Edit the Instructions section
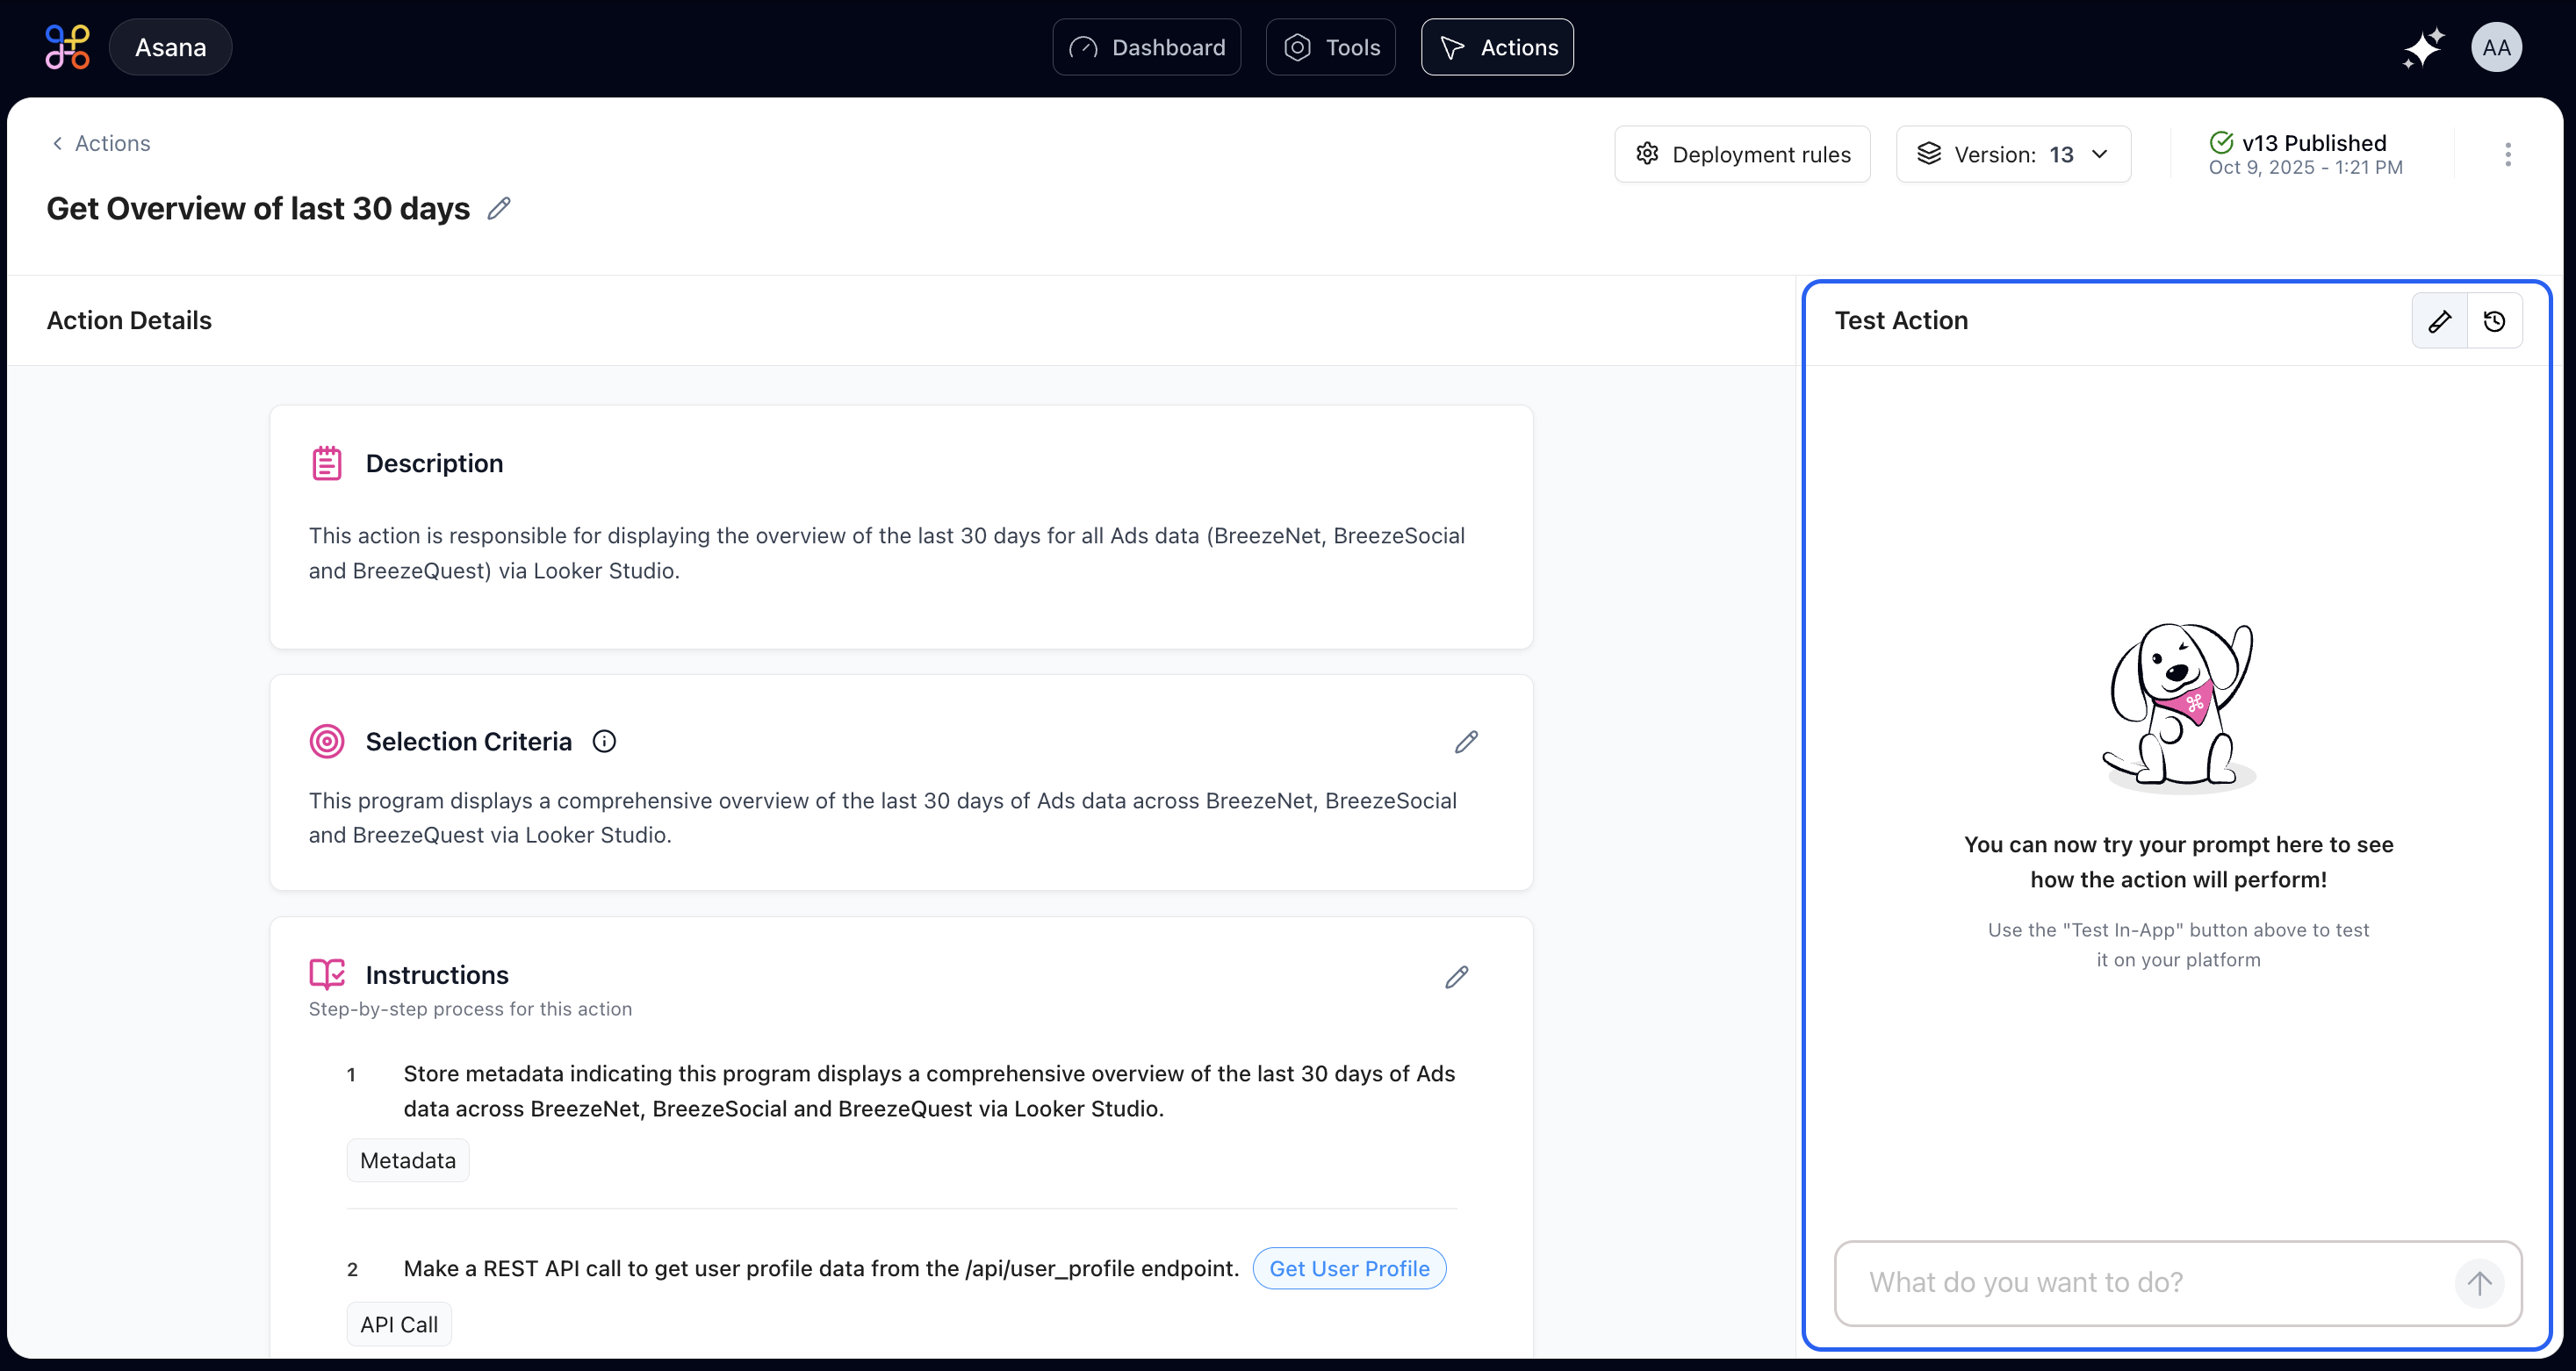 pyautogui.click(x=1457, y=977)
